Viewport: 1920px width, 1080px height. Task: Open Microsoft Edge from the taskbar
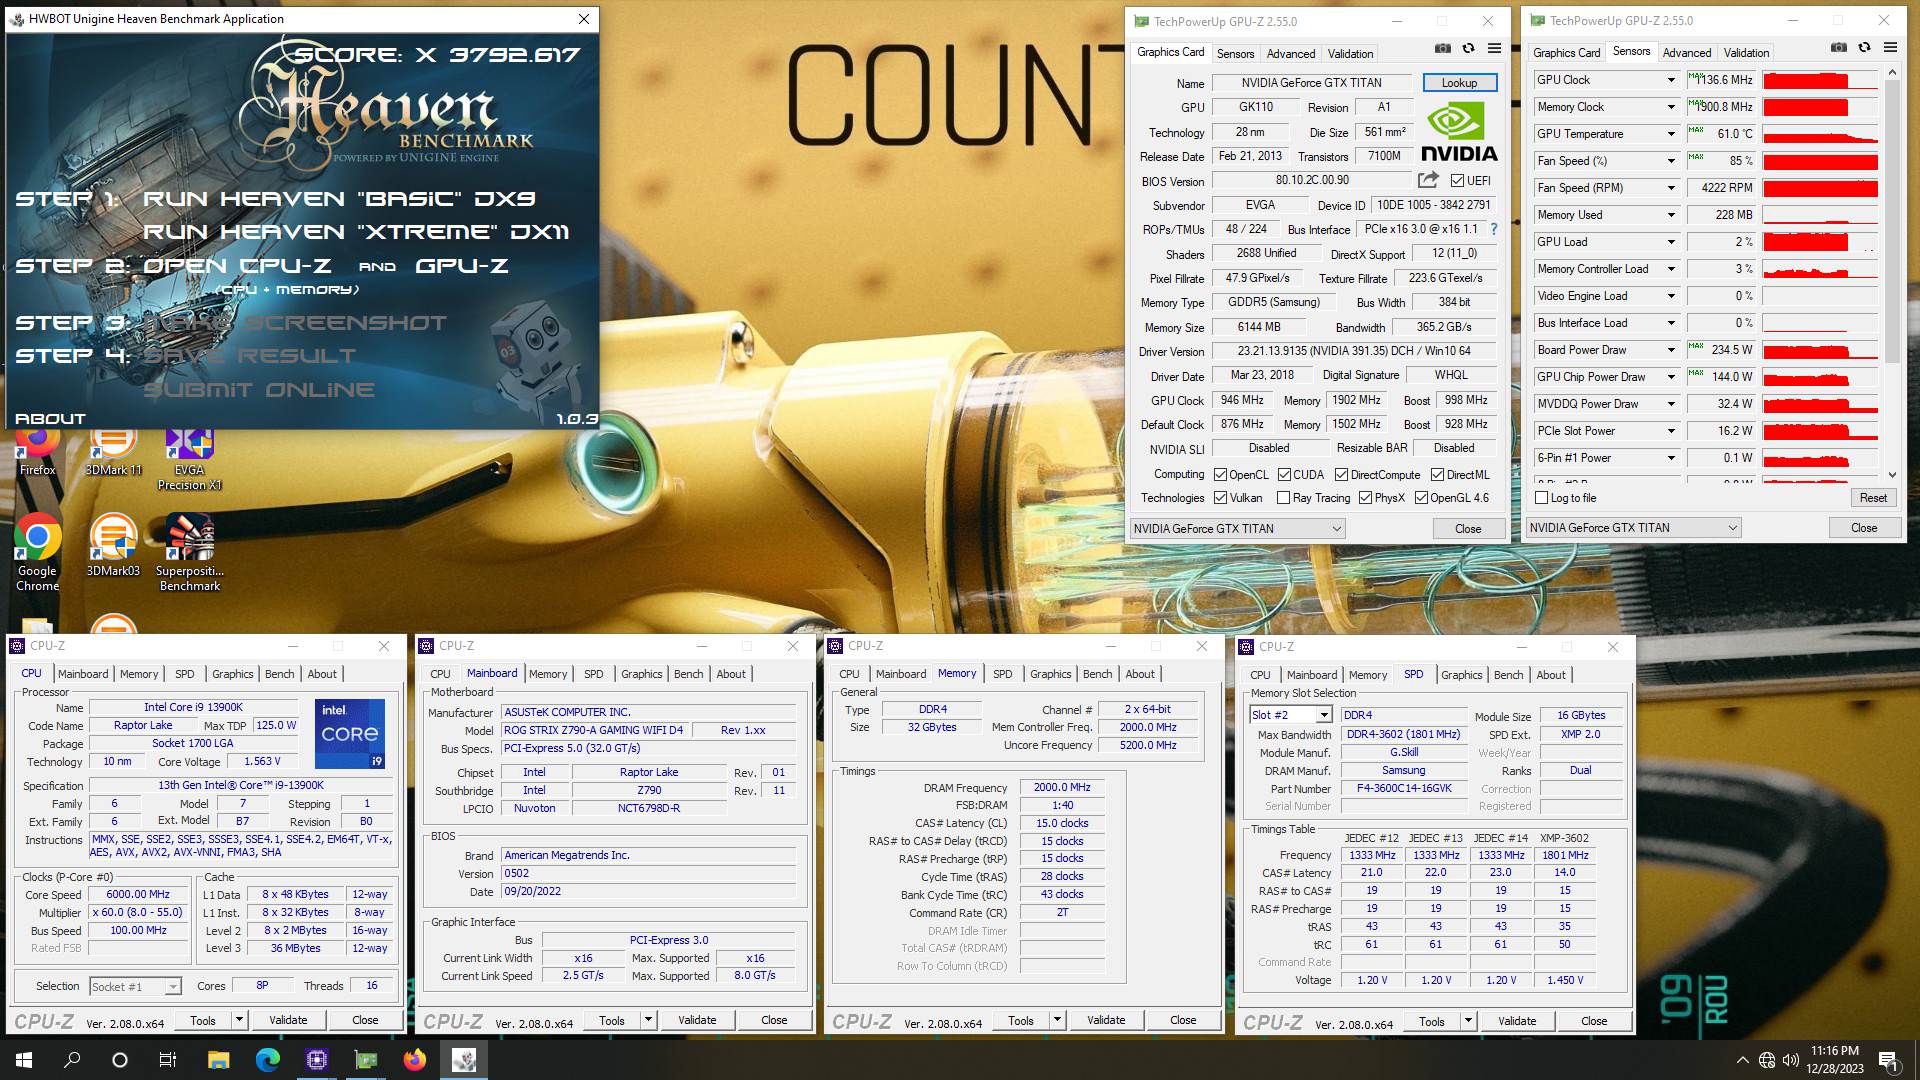tap(267, 1060)
